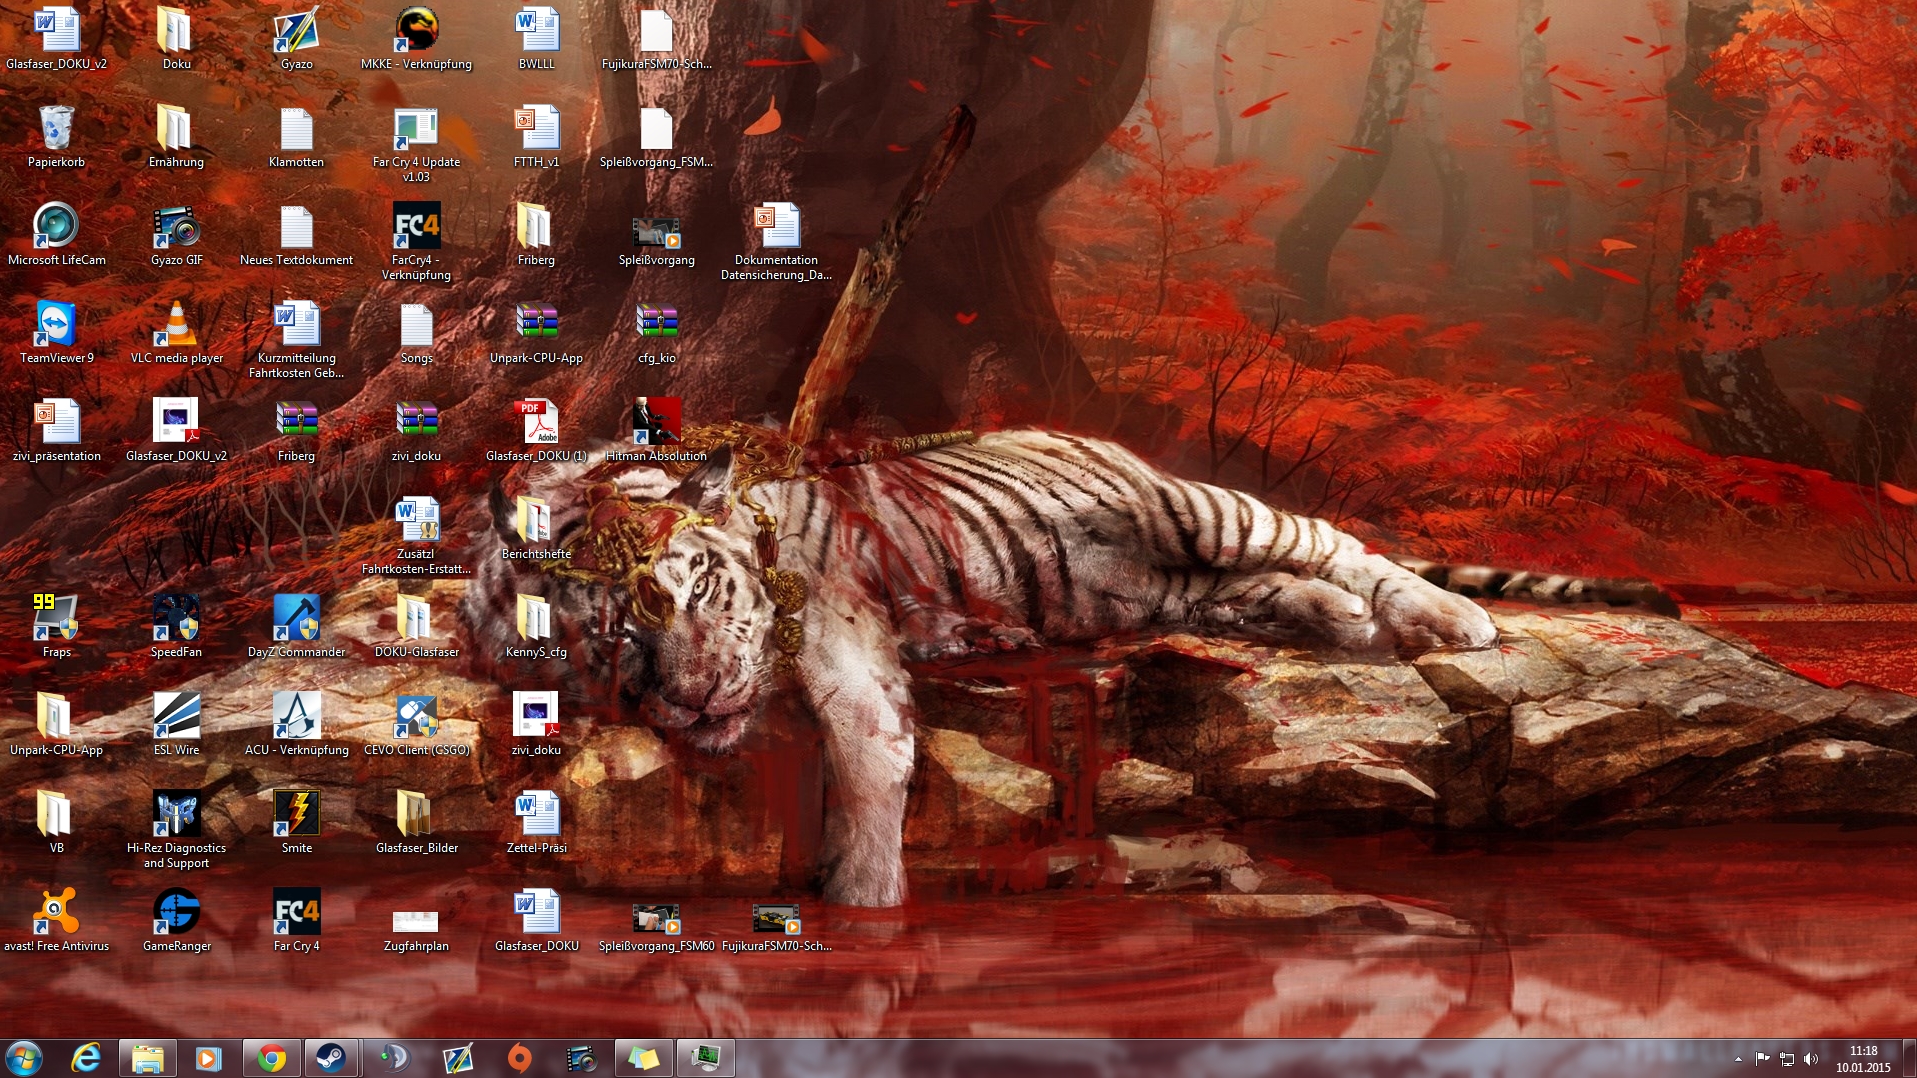The image size is (1917, 1078).
Task: Switch to Google Chrome on the taskbar
Action: [x=271, y=1058]
